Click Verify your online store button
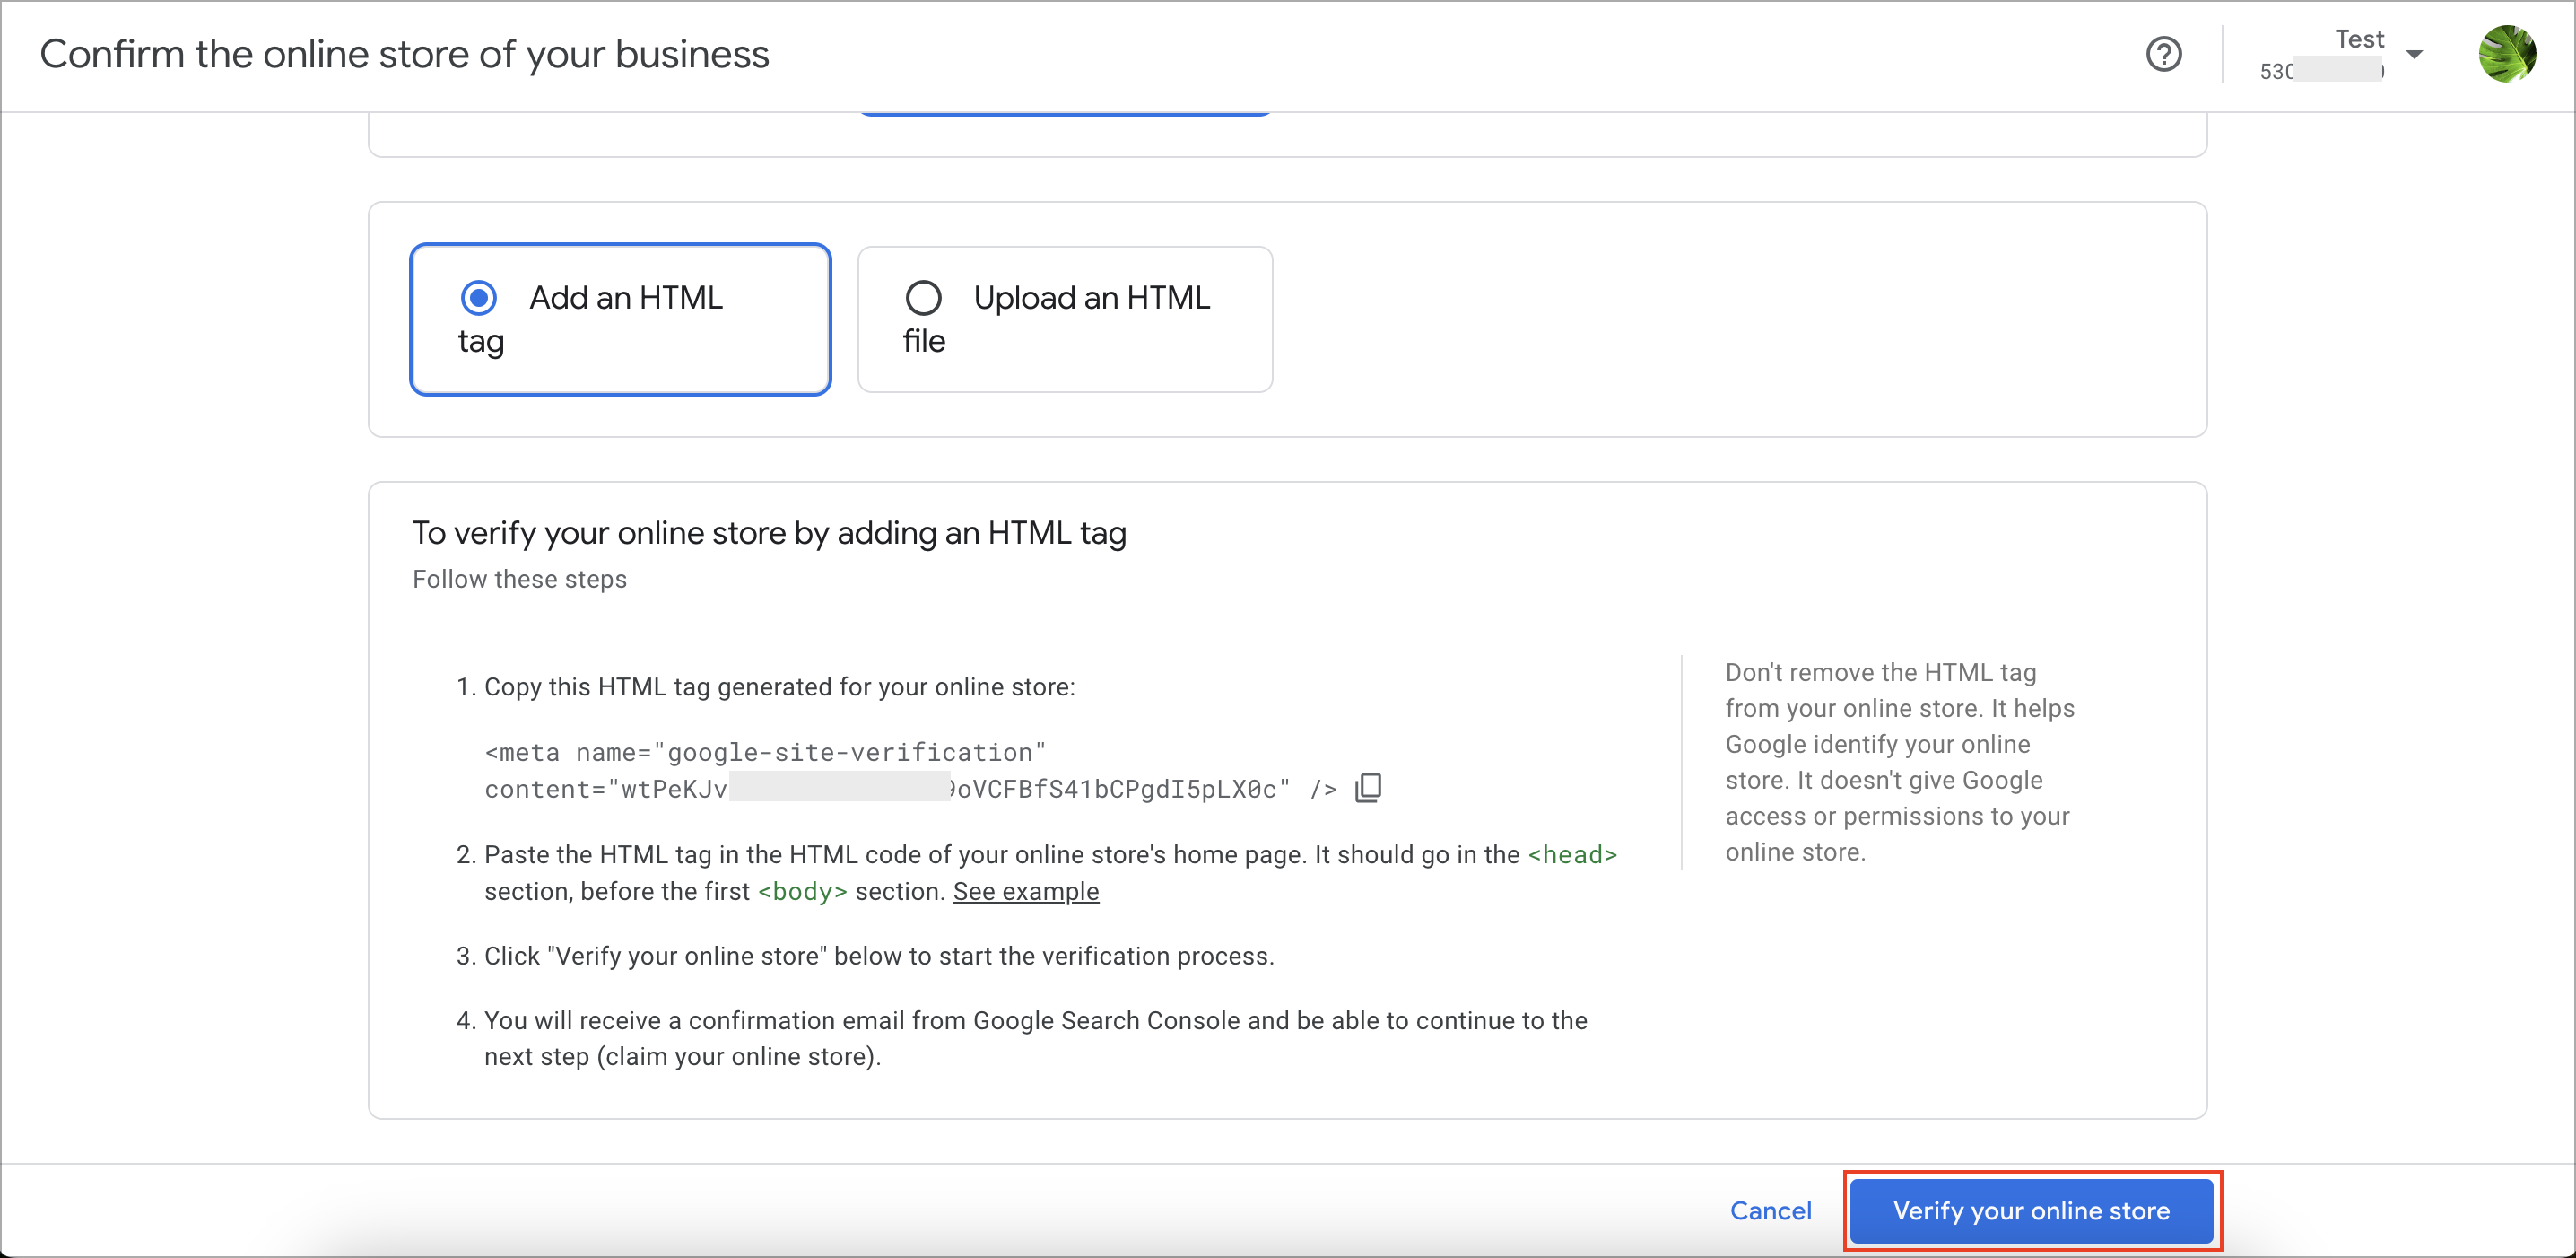 2031,1210
